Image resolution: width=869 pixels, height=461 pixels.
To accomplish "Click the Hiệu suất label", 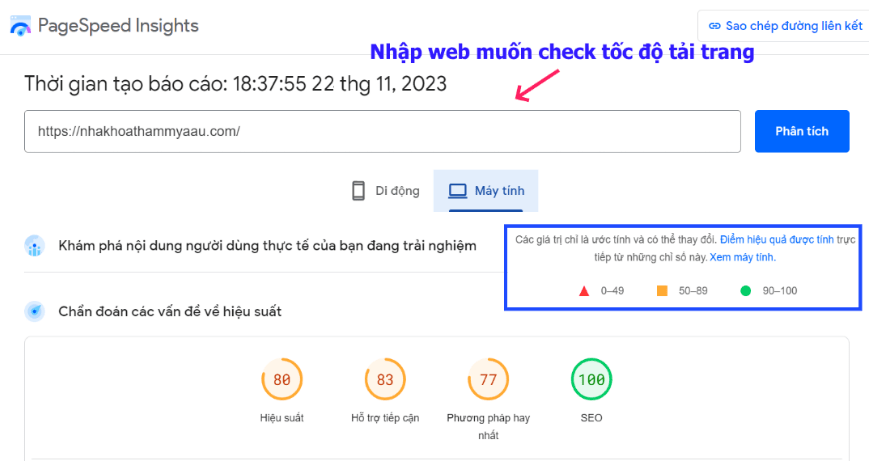I will (x=282, y=418).
